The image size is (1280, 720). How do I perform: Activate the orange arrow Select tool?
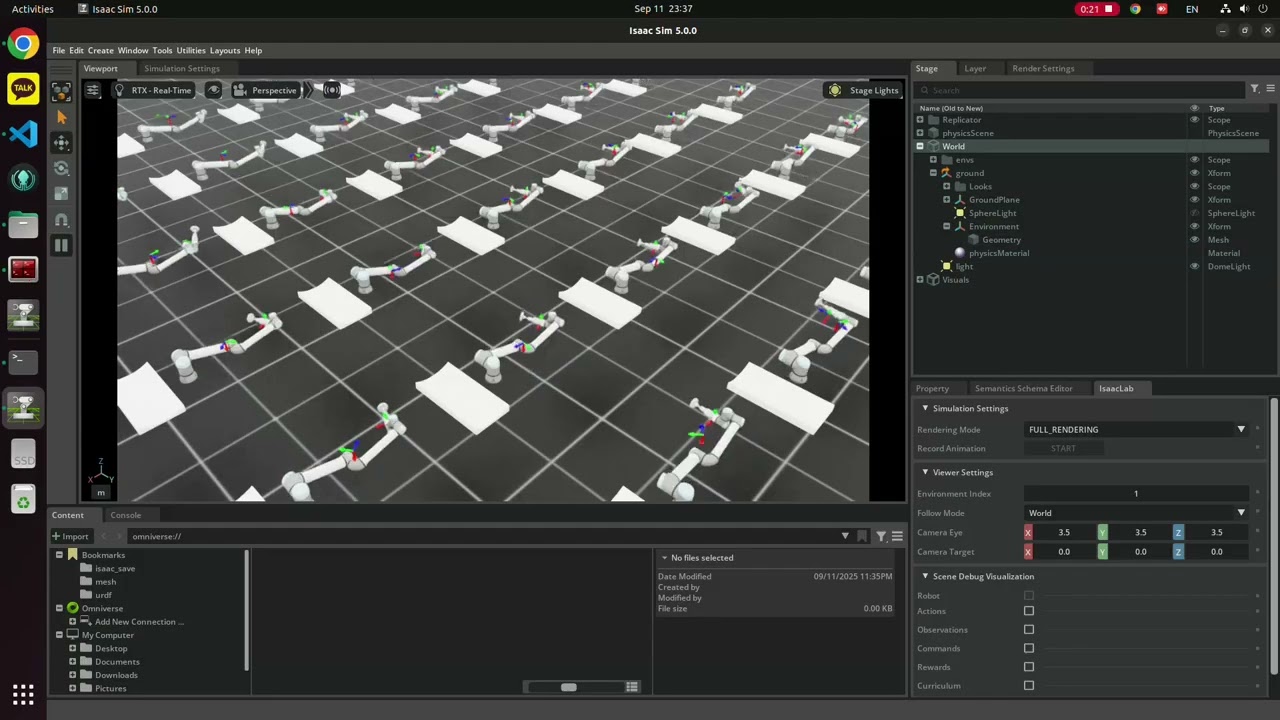(61, 117)
